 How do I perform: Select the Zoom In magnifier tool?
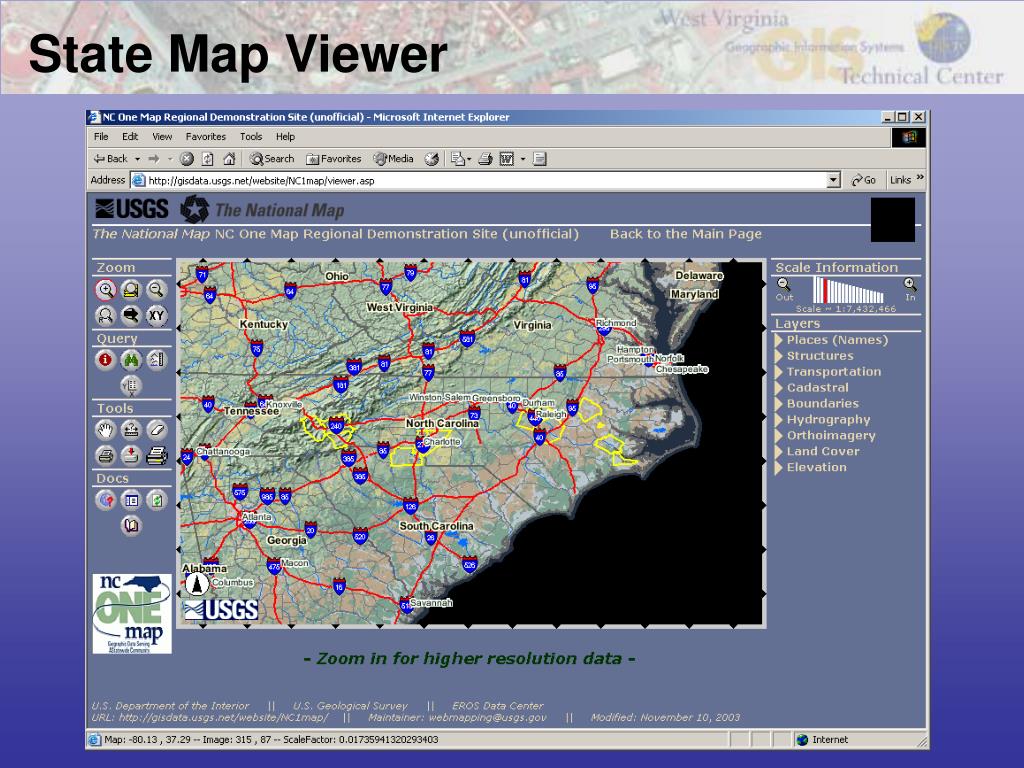tap(106, 289)
